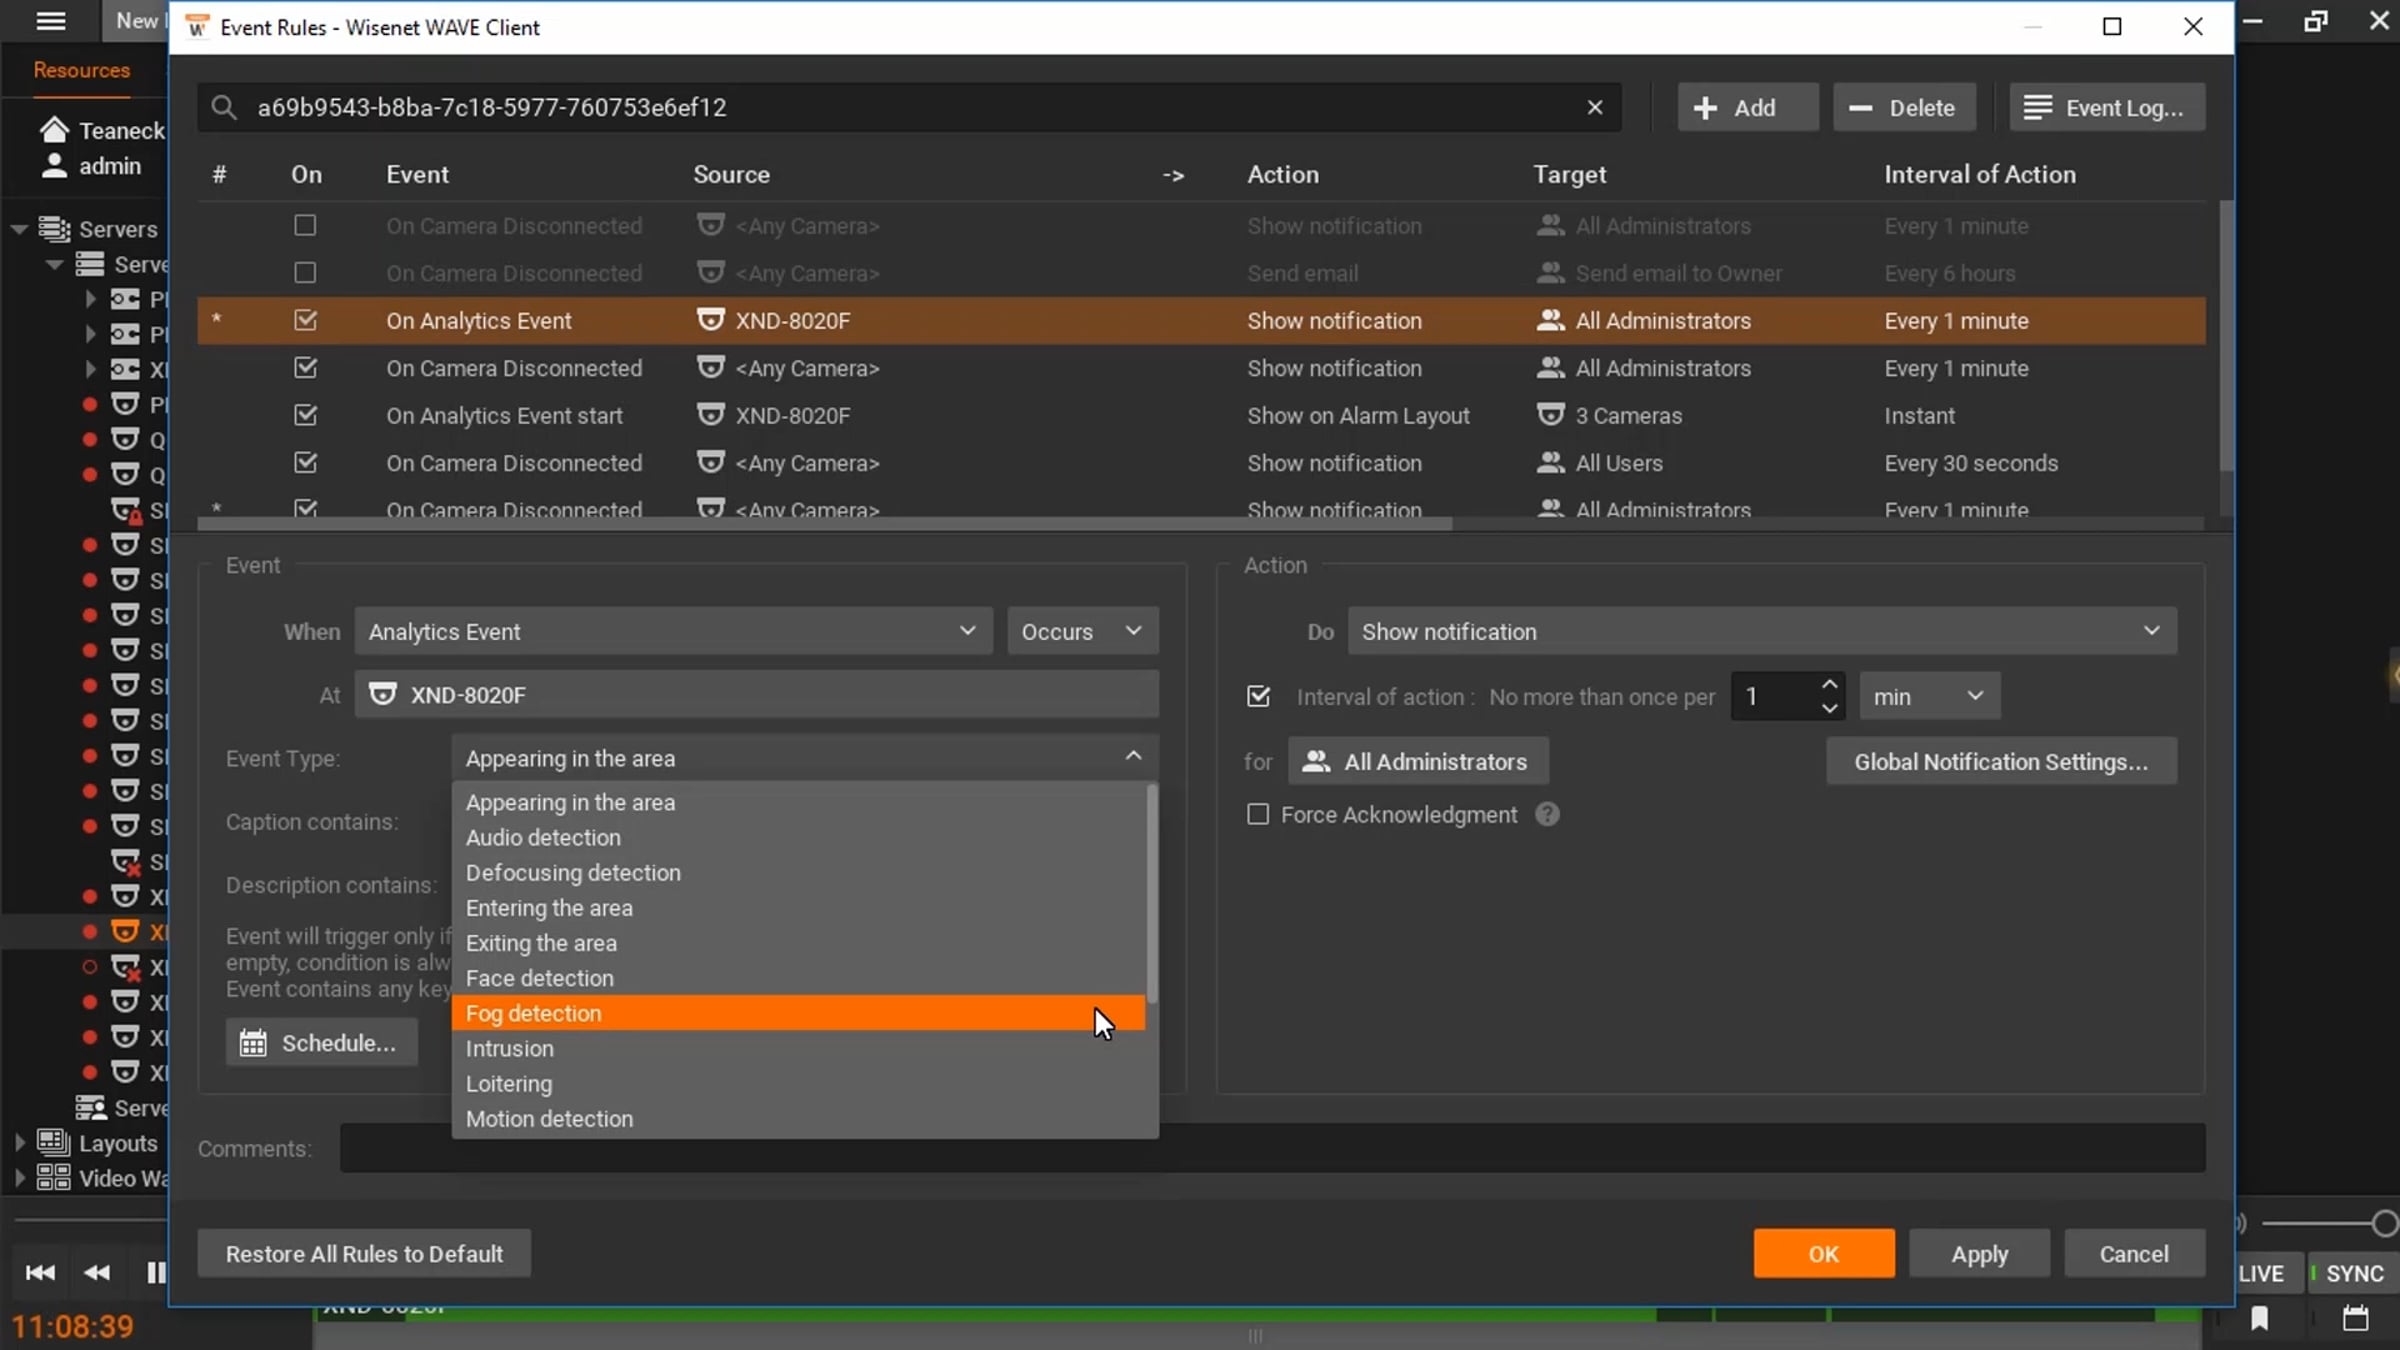2400x1350 pixels.
Task: Choose Face detection event type
Action: click(x=798, y=978)
